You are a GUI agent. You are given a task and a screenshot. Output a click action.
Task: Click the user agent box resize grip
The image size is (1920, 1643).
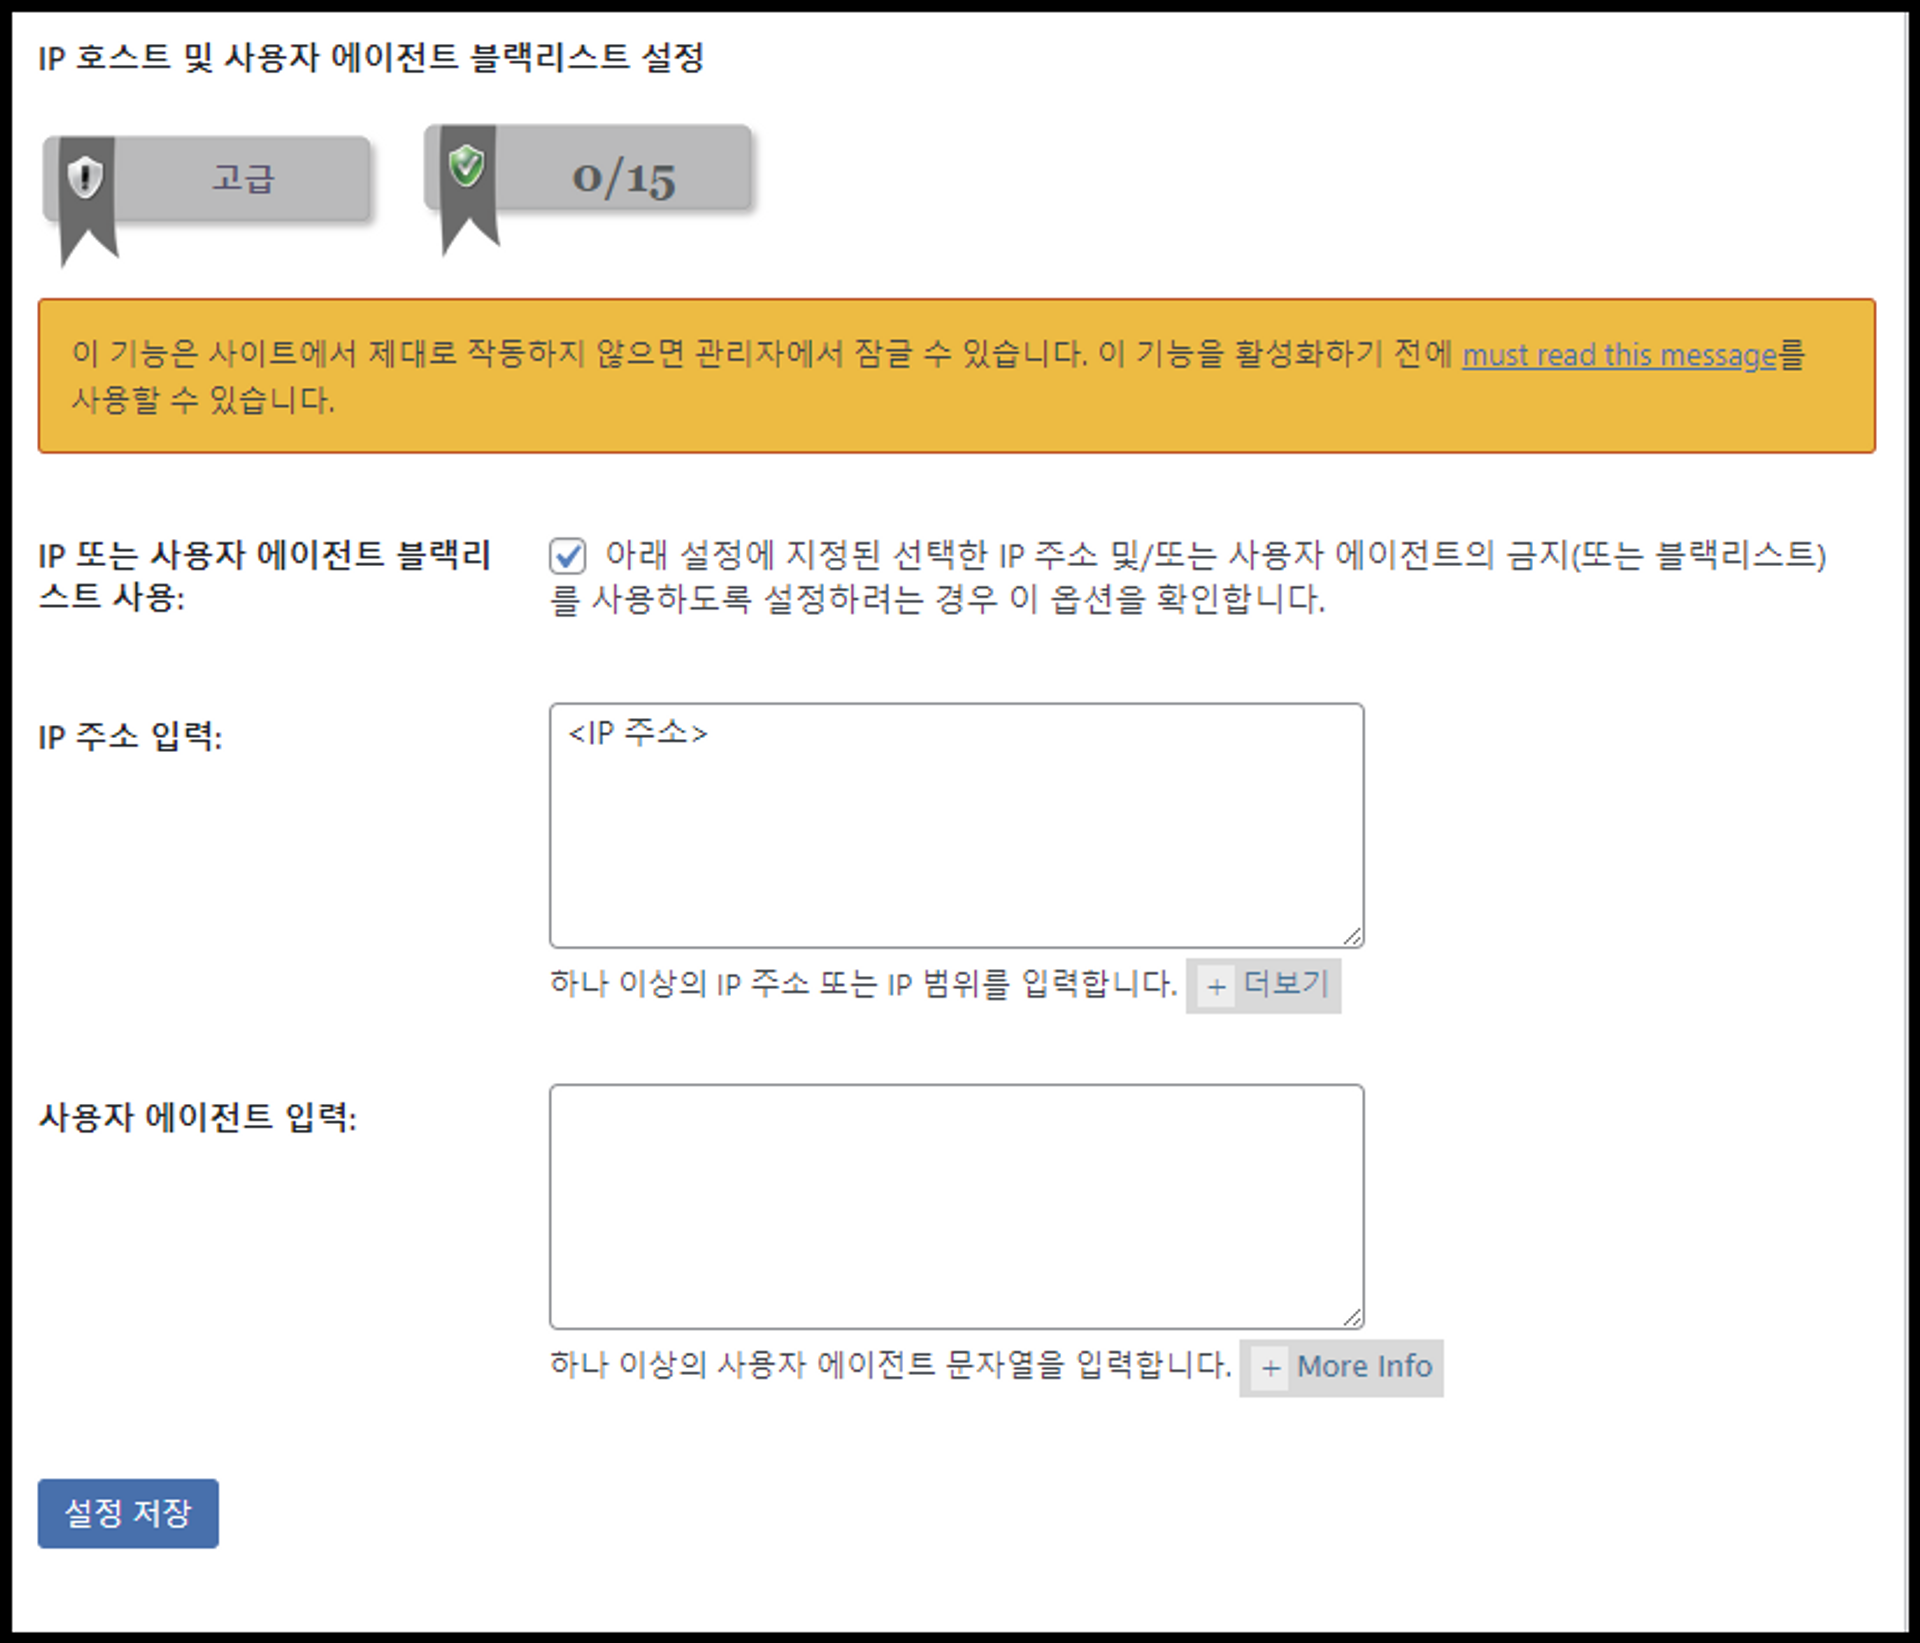1352,1317
